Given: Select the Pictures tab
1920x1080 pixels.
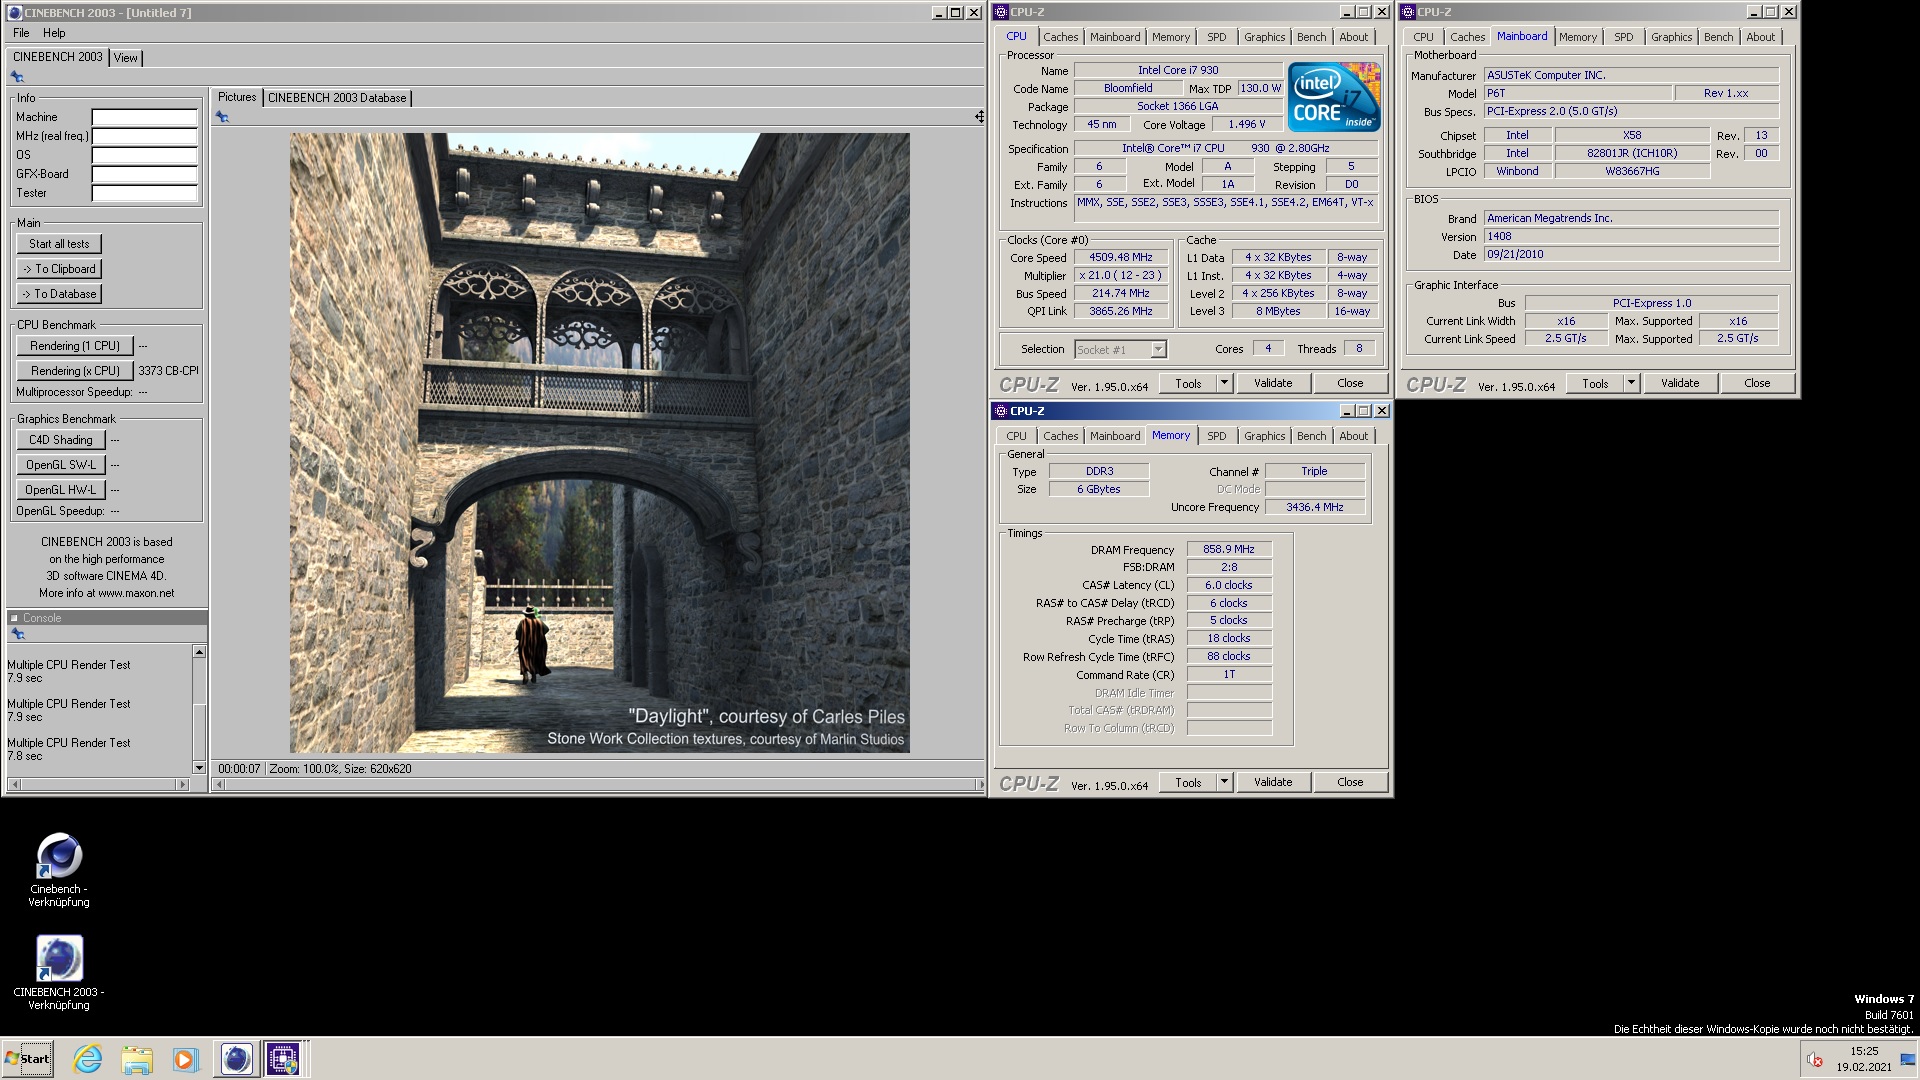Looking at the screenshot, I should 237,97.
